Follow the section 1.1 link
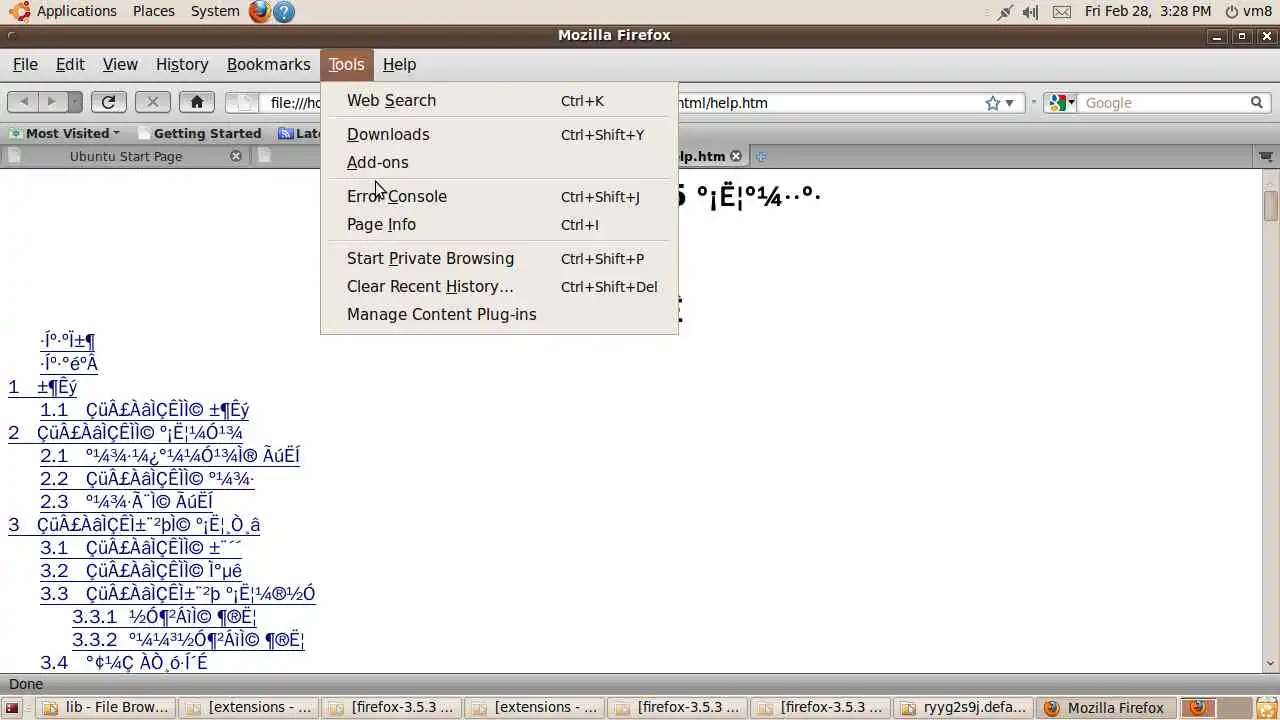 coord(145,409)
